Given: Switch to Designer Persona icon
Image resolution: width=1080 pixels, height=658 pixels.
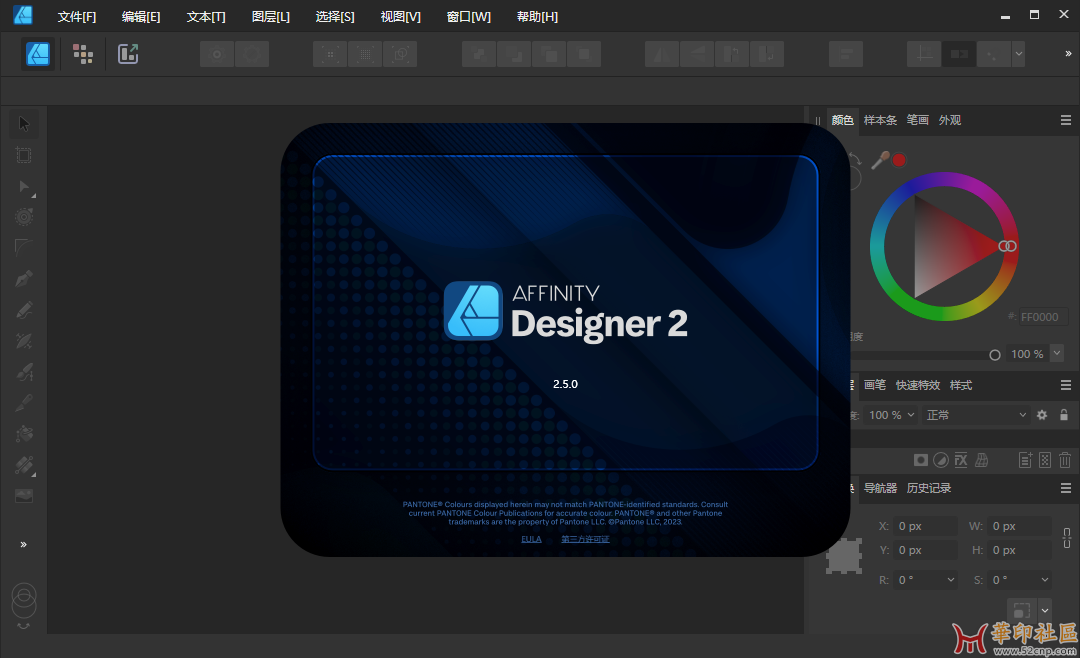Looking at the screenshot, I should click(38, 54).
